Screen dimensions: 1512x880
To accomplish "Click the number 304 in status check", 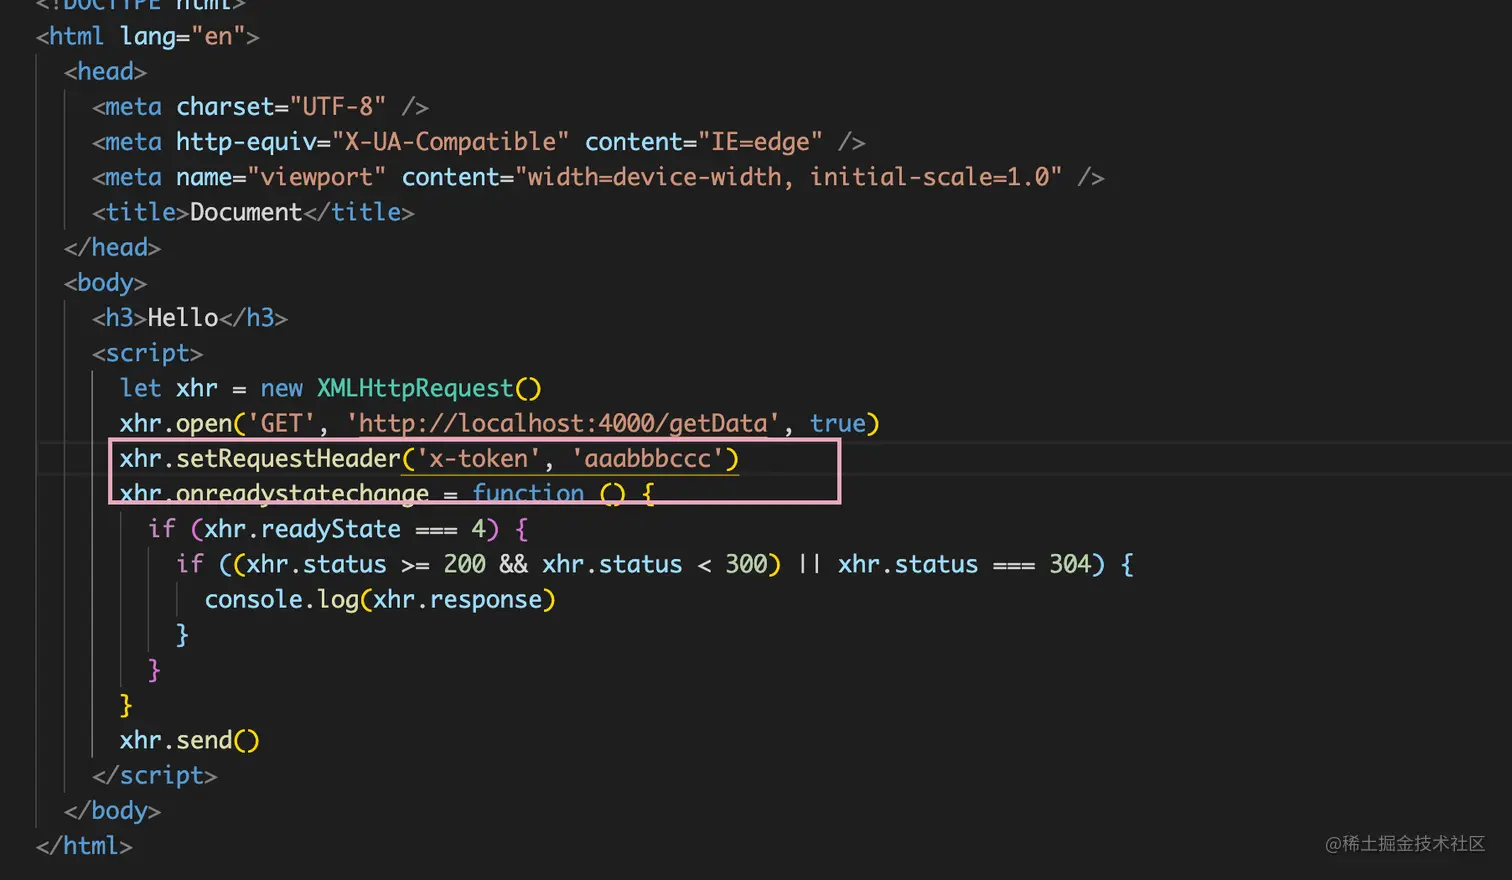I will 1069,565.
